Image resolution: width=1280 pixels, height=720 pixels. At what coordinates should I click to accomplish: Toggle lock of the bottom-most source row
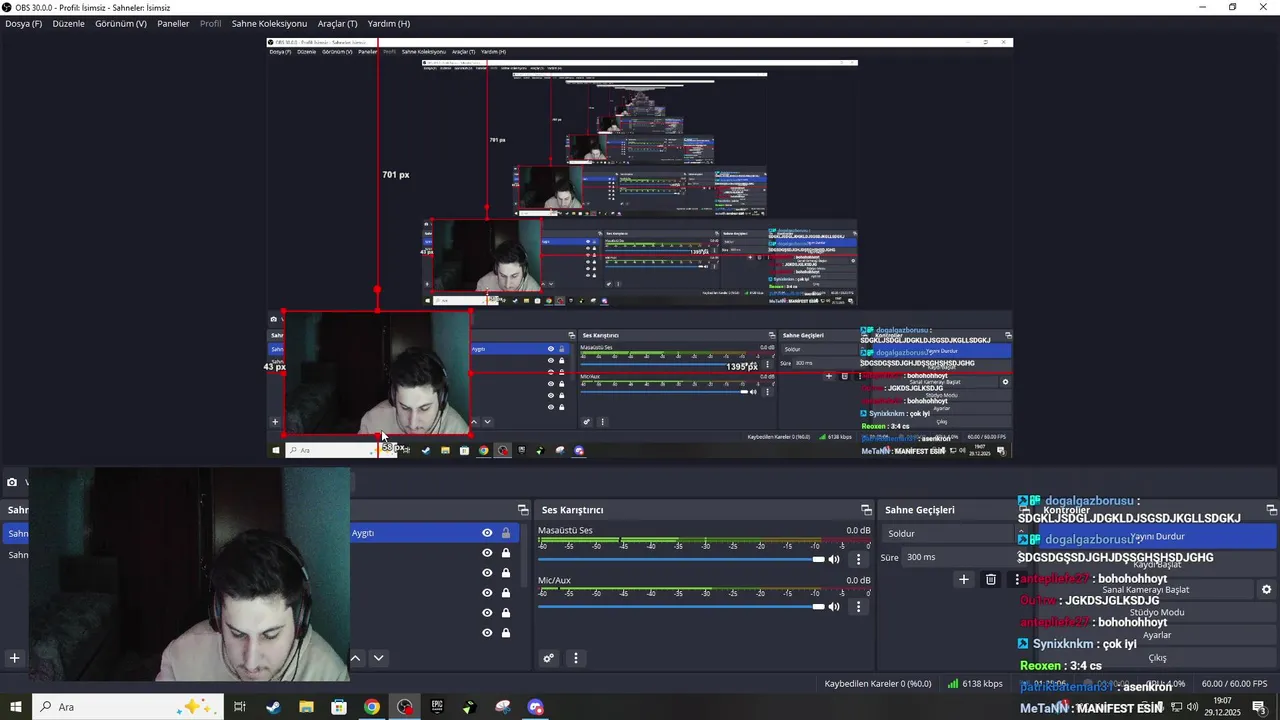(506, 633)
